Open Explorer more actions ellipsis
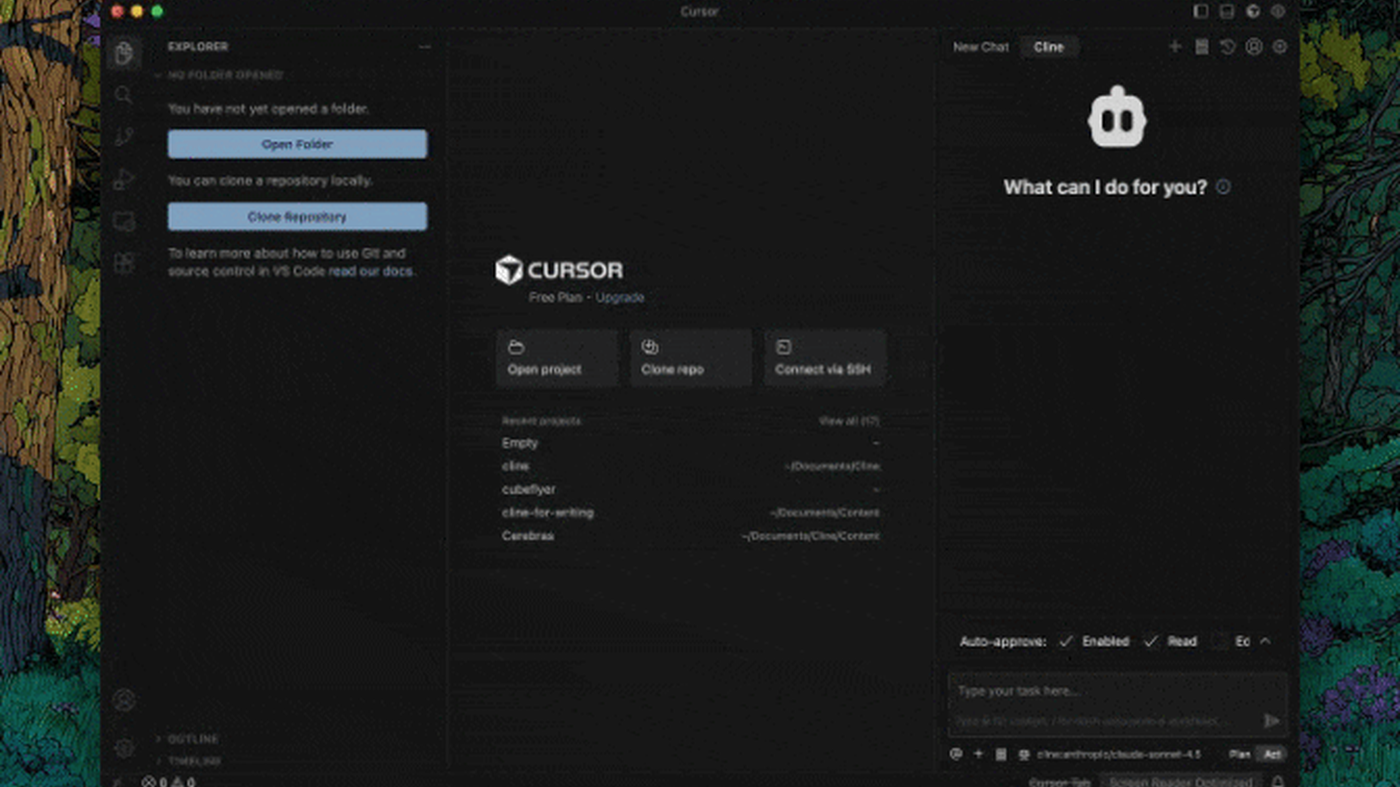Screen dimensions: 1400x787 pyautogui.click(x=425, y=47)
